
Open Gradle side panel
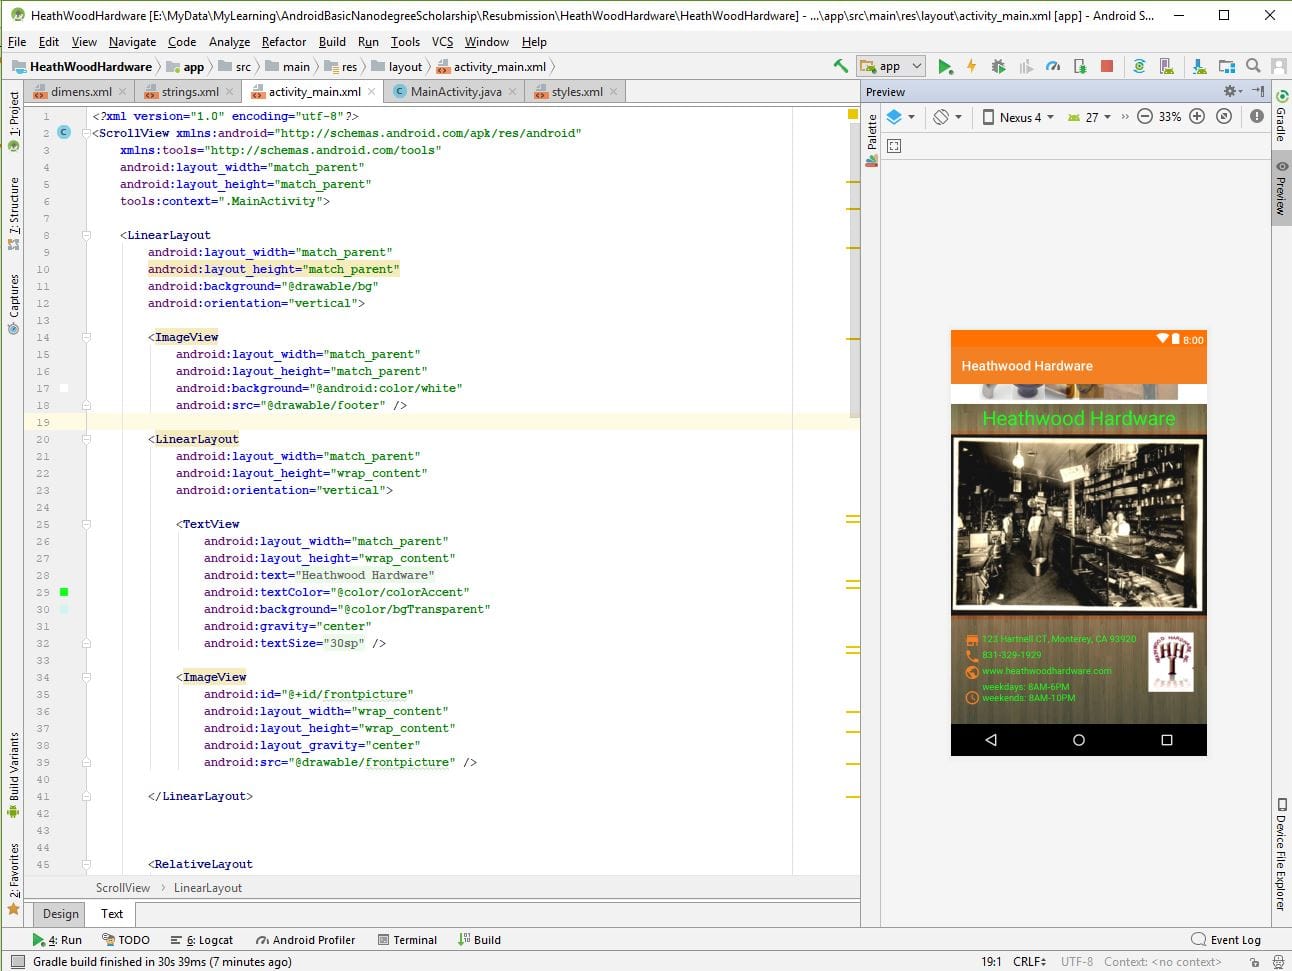[1281, 115]
